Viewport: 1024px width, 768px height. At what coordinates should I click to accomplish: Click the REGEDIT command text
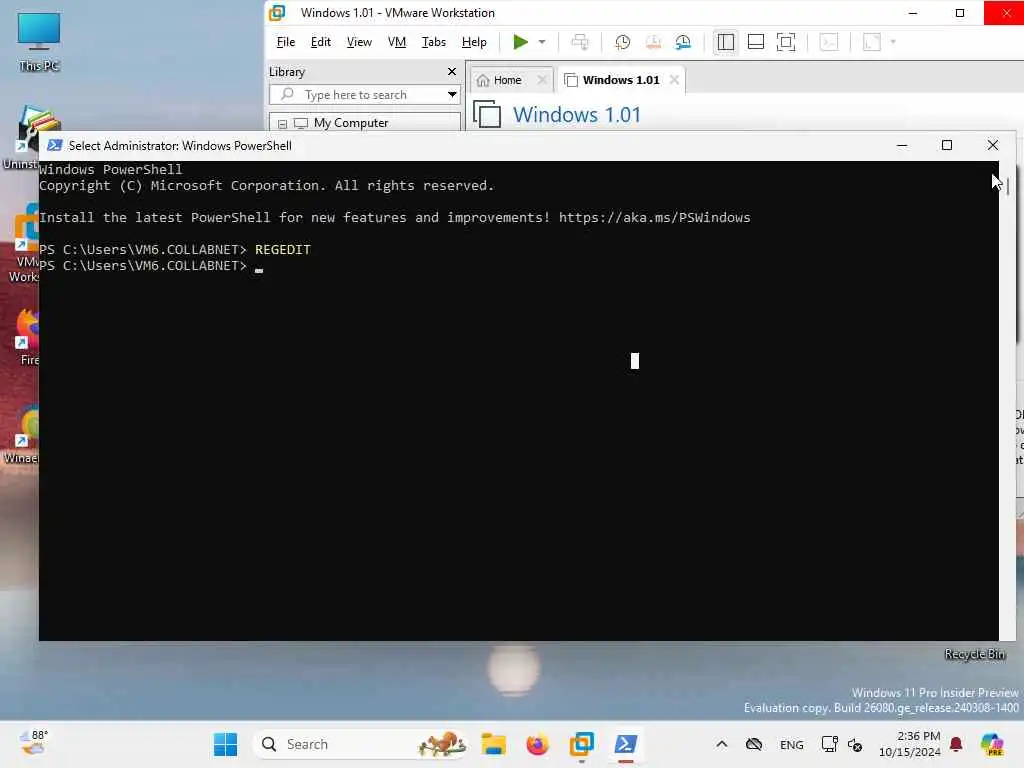click(283, 249)
